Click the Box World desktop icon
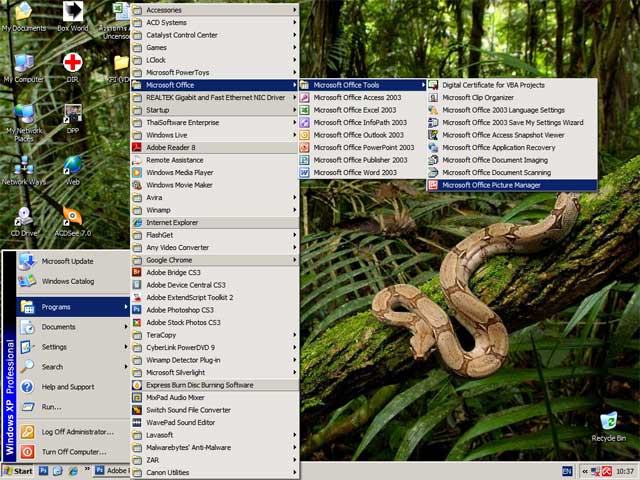 pyautogui.click(x=72, y=14)
